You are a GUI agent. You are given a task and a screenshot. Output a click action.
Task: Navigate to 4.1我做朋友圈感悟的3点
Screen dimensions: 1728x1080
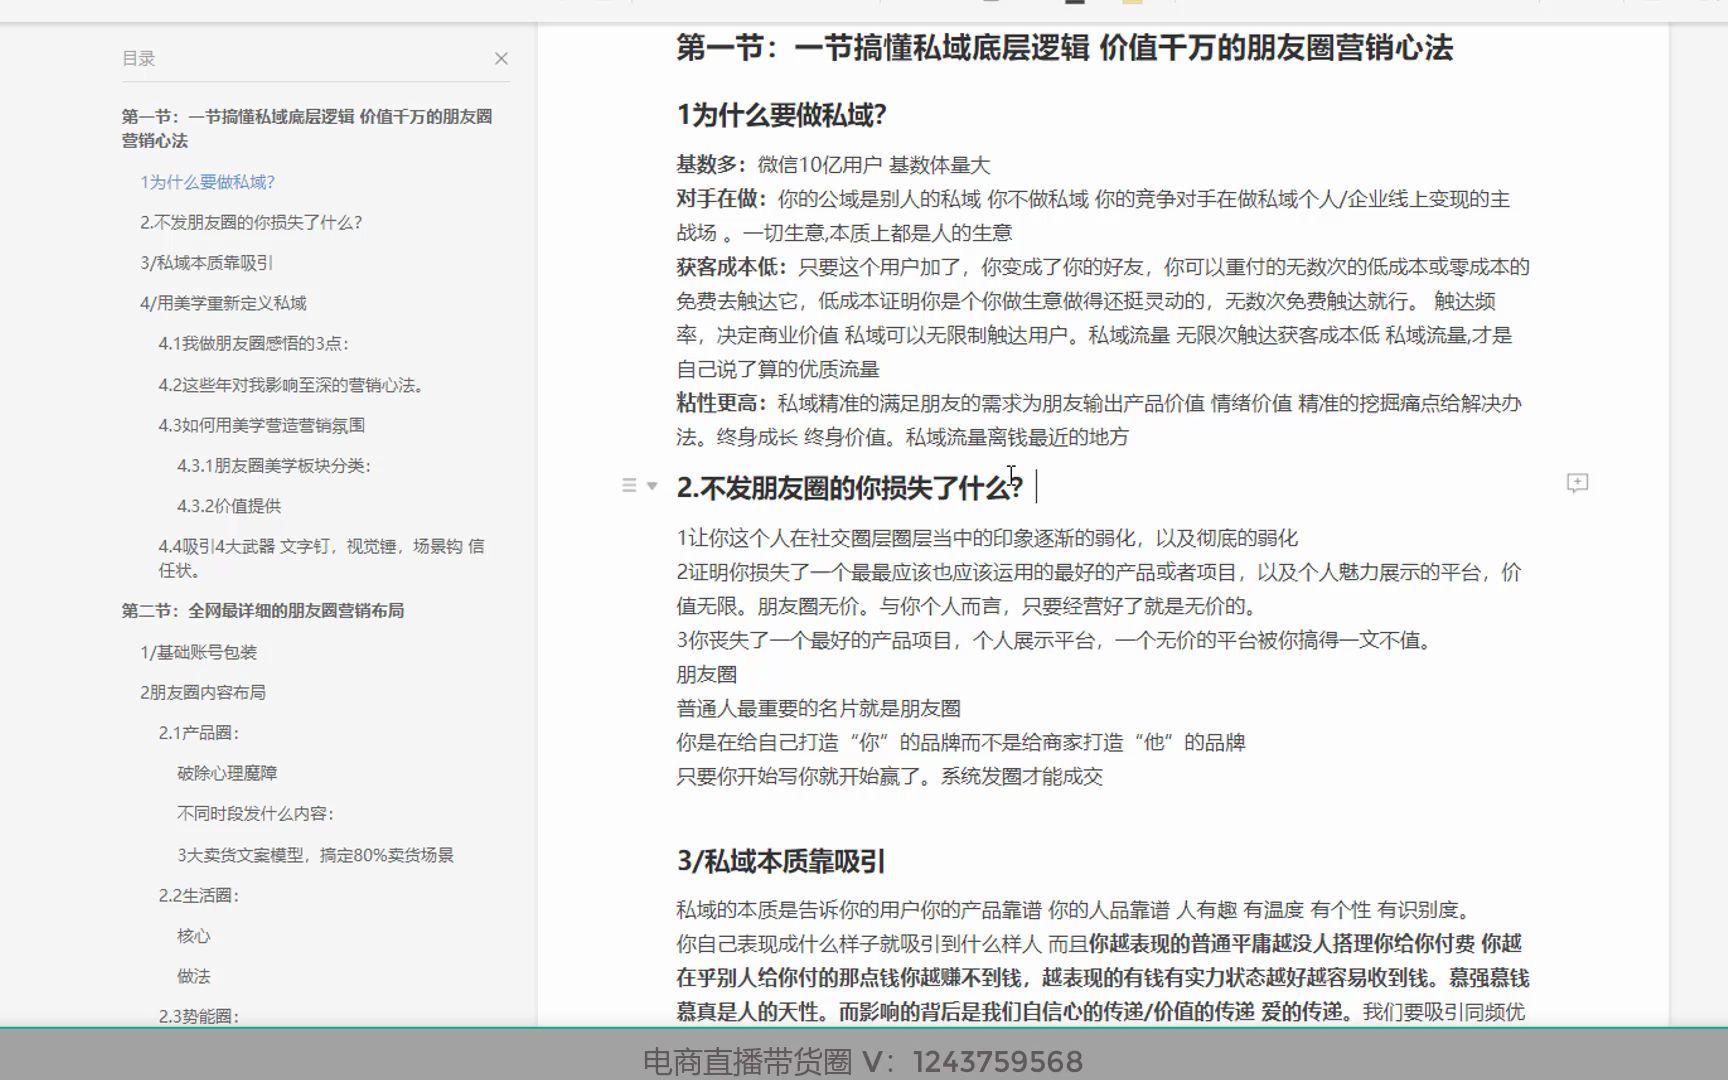(253, 344)
